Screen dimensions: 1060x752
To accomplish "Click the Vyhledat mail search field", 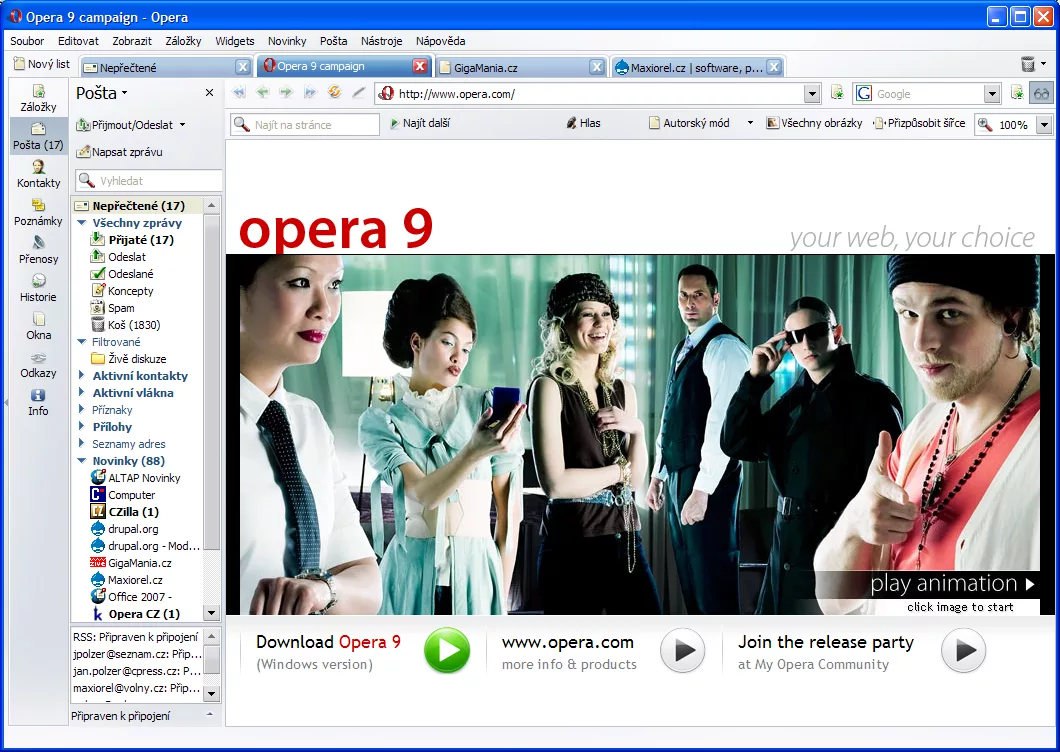I will tap(149, 181).
